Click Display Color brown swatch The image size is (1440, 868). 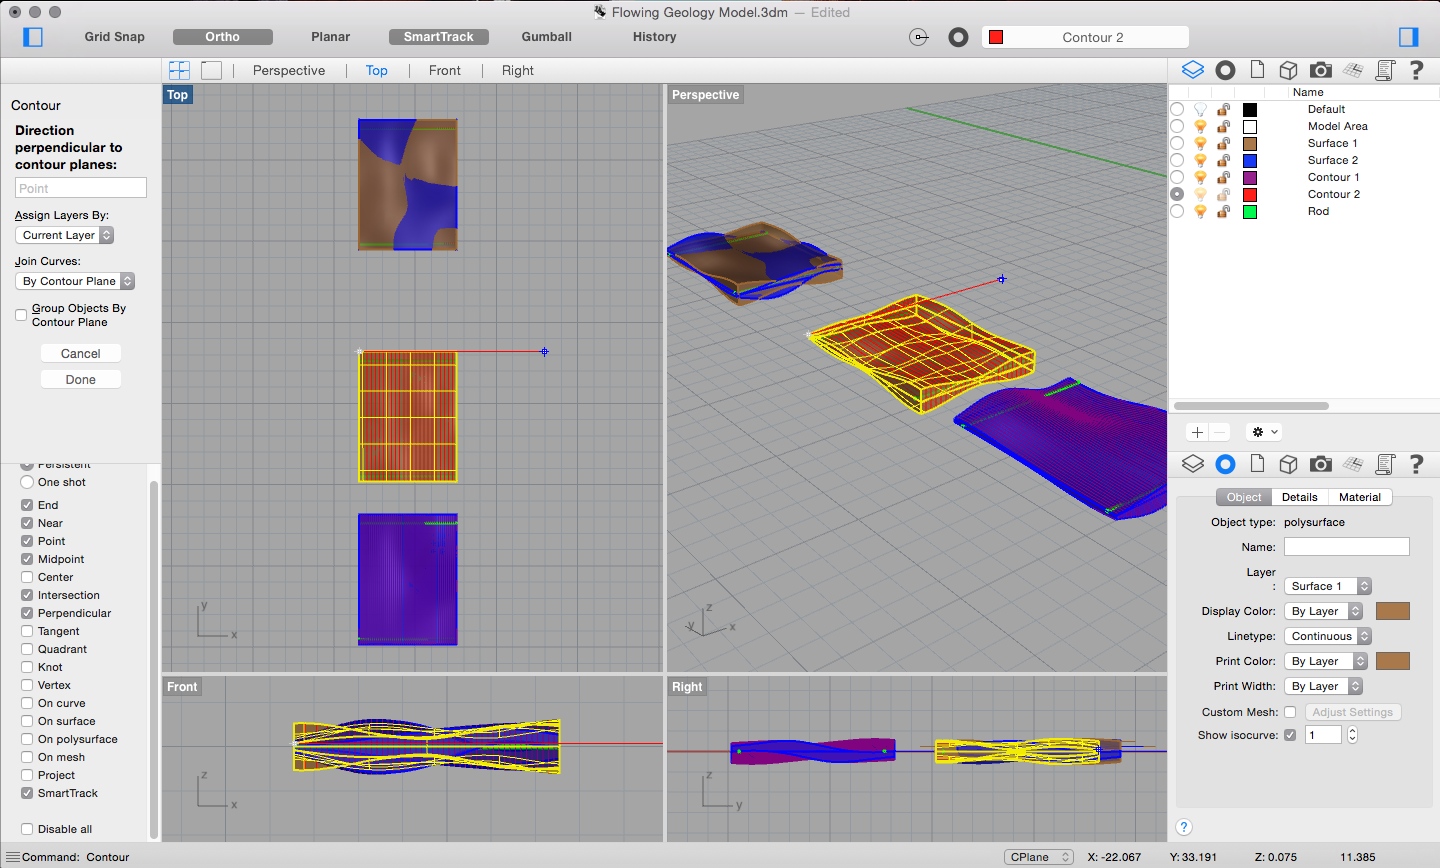[1393, 611]
